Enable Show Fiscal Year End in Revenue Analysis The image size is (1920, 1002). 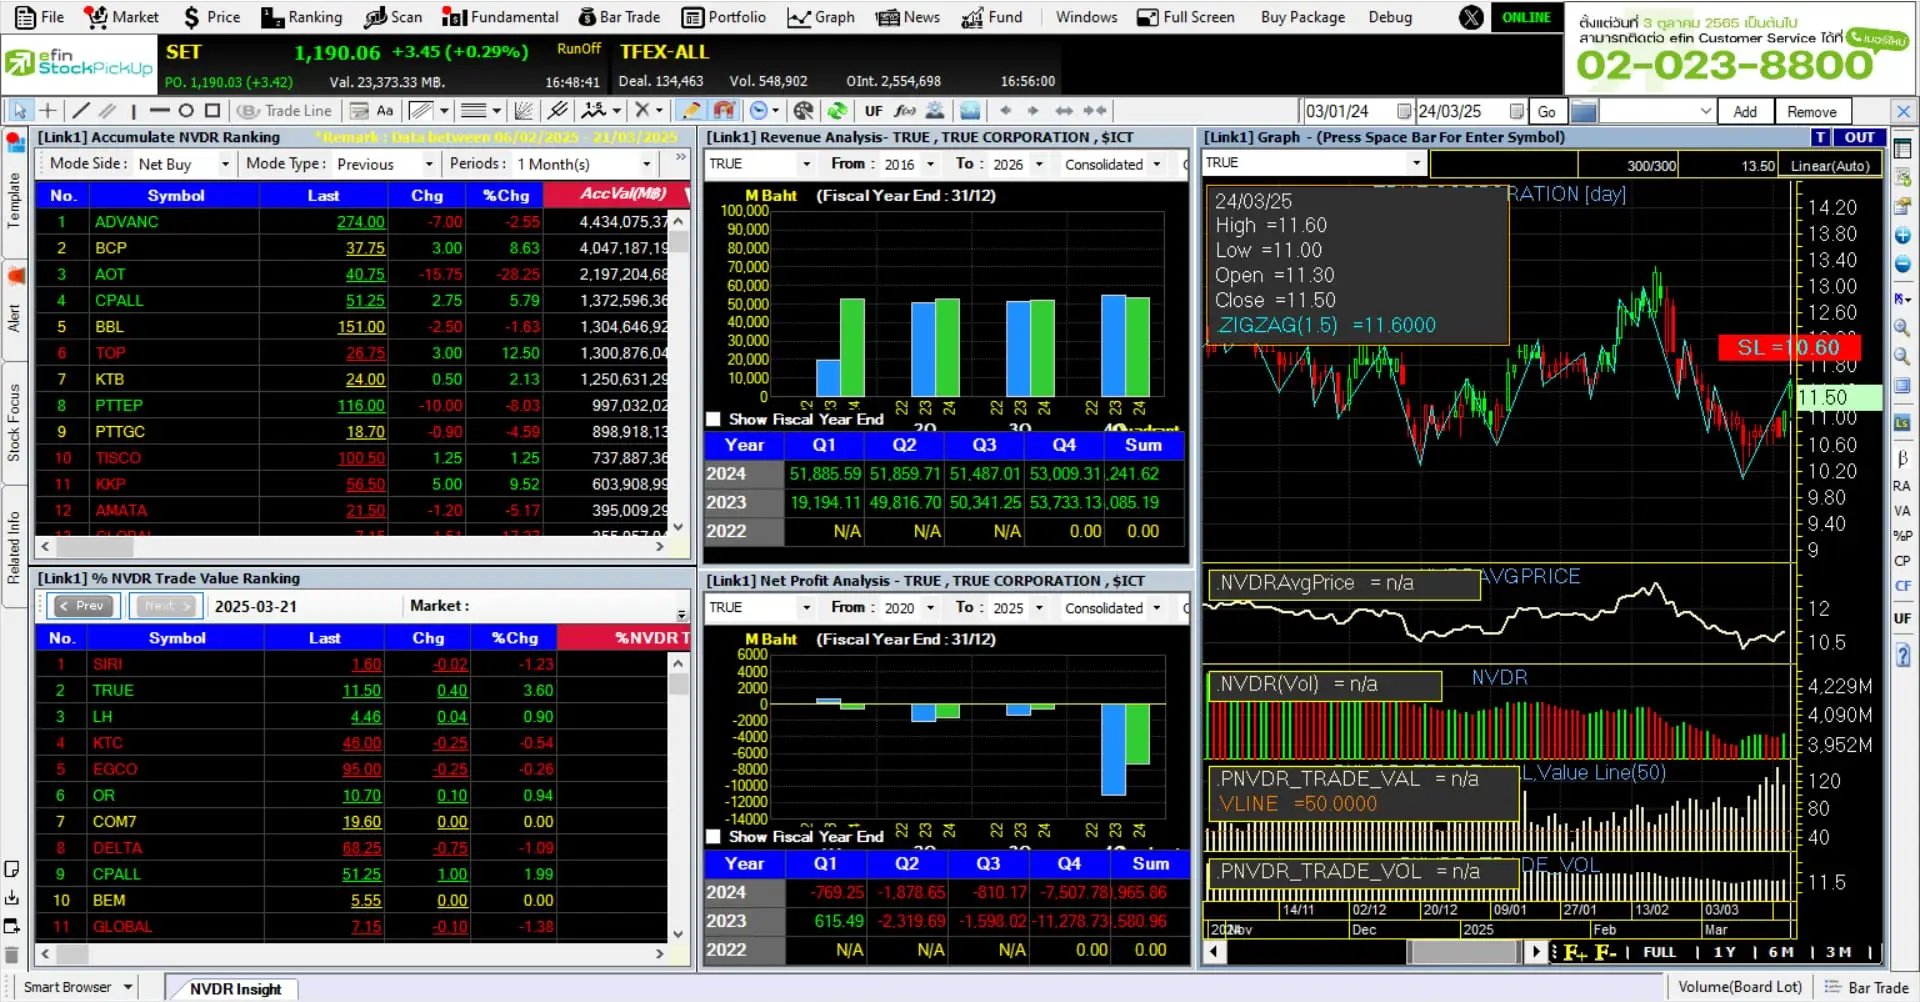click(714, 420)
